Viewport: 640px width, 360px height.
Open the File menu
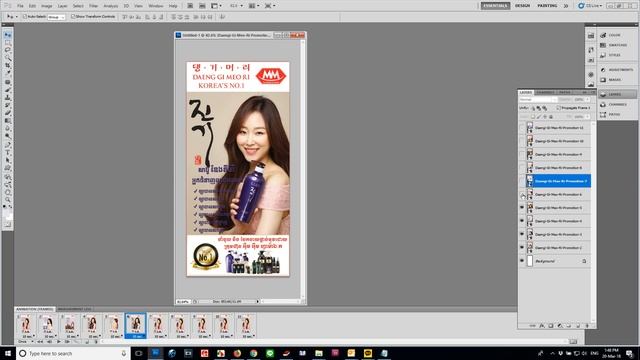tap(20, 6)
